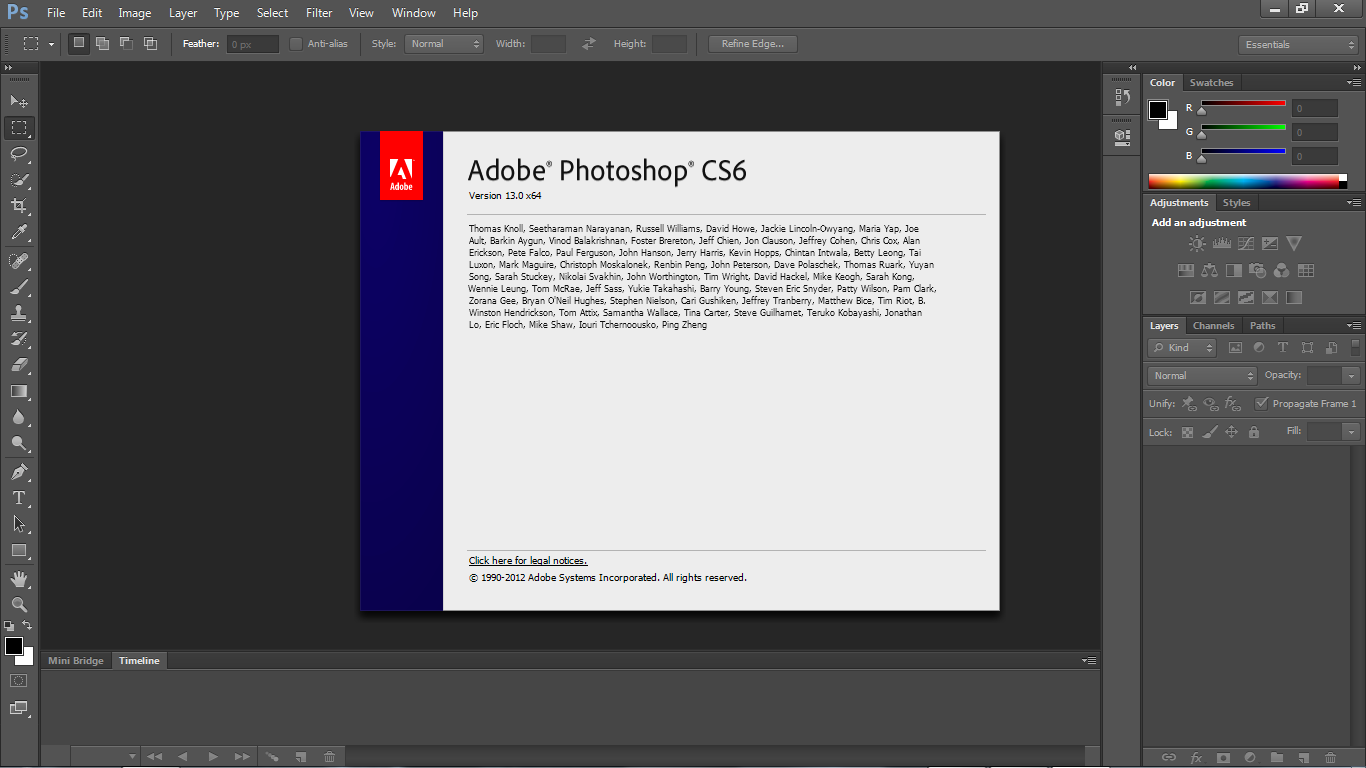Open the Image menu

tap(135, 13)
